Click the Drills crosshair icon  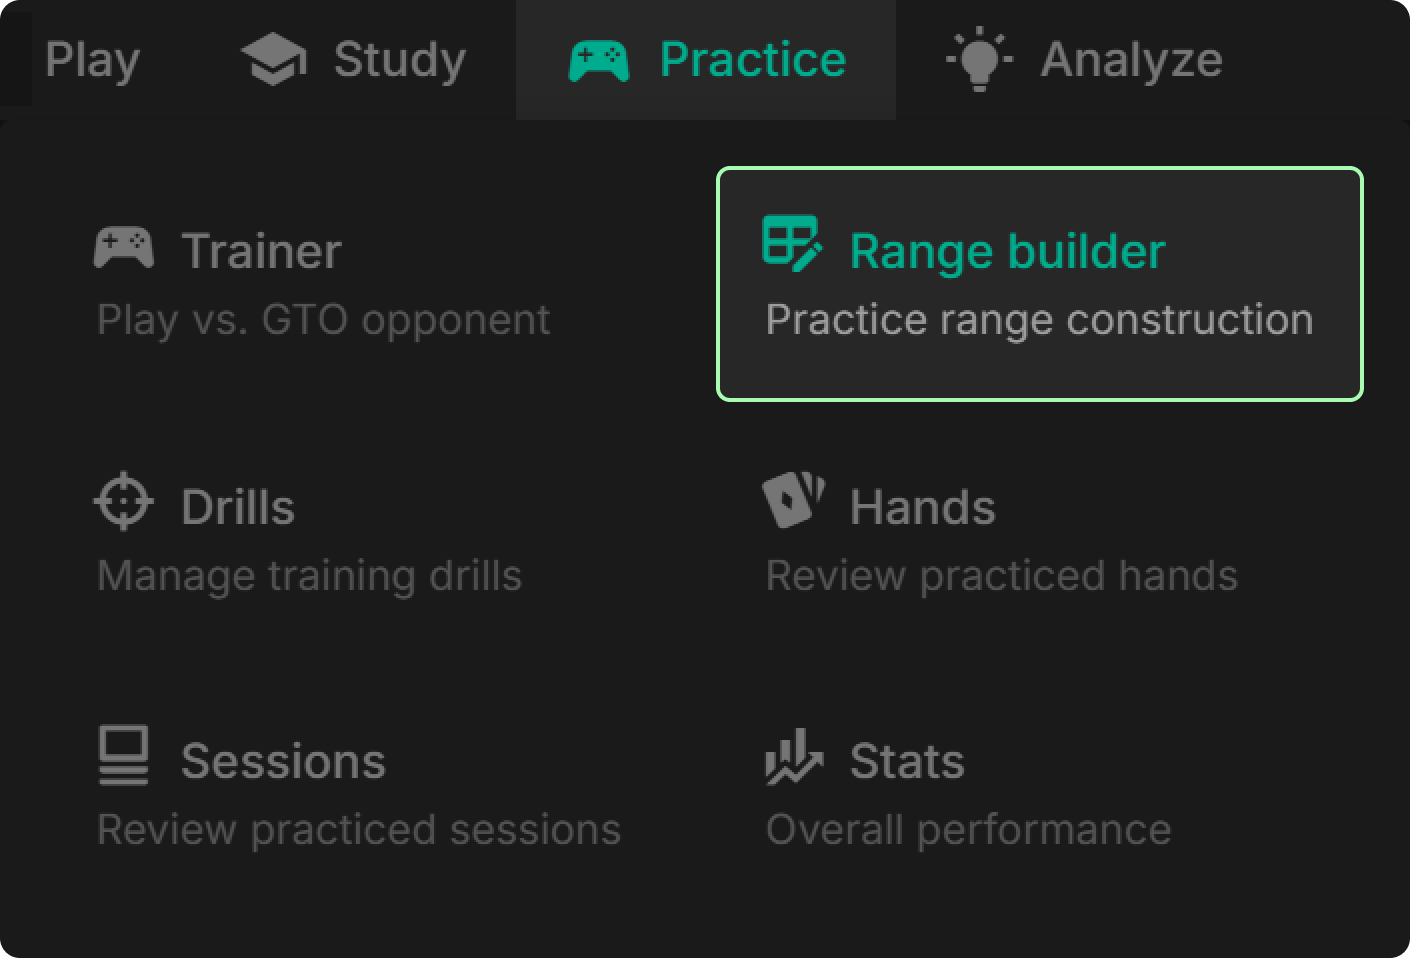click(x=124, y=502)
